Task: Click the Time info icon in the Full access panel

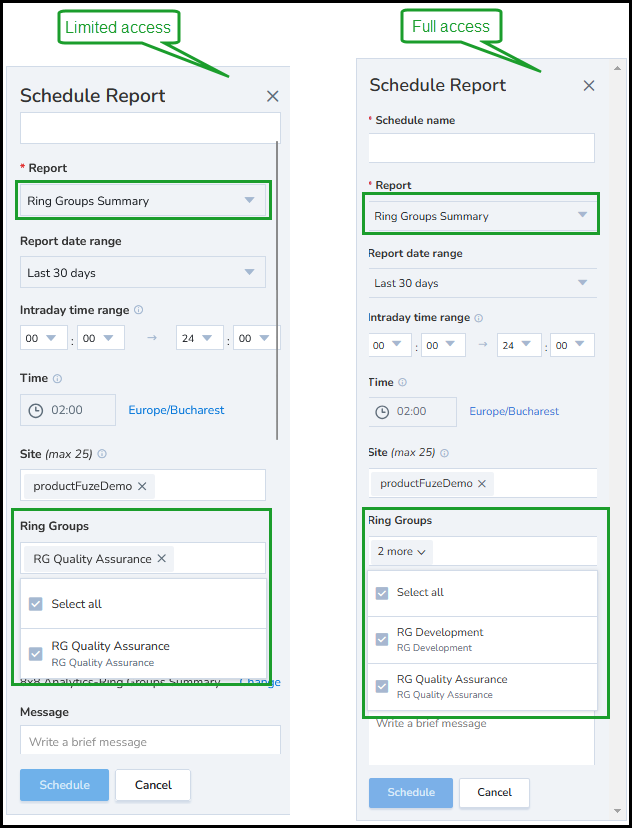Action: [x=402, y=382]
